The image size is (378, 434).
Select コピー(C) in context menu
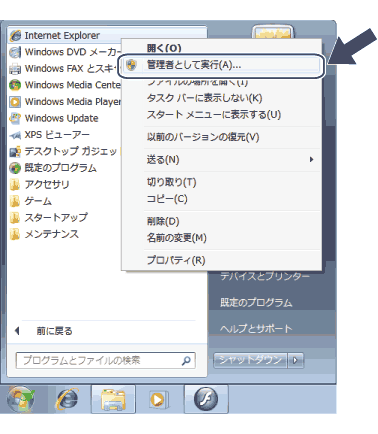[x=167, y=199]
